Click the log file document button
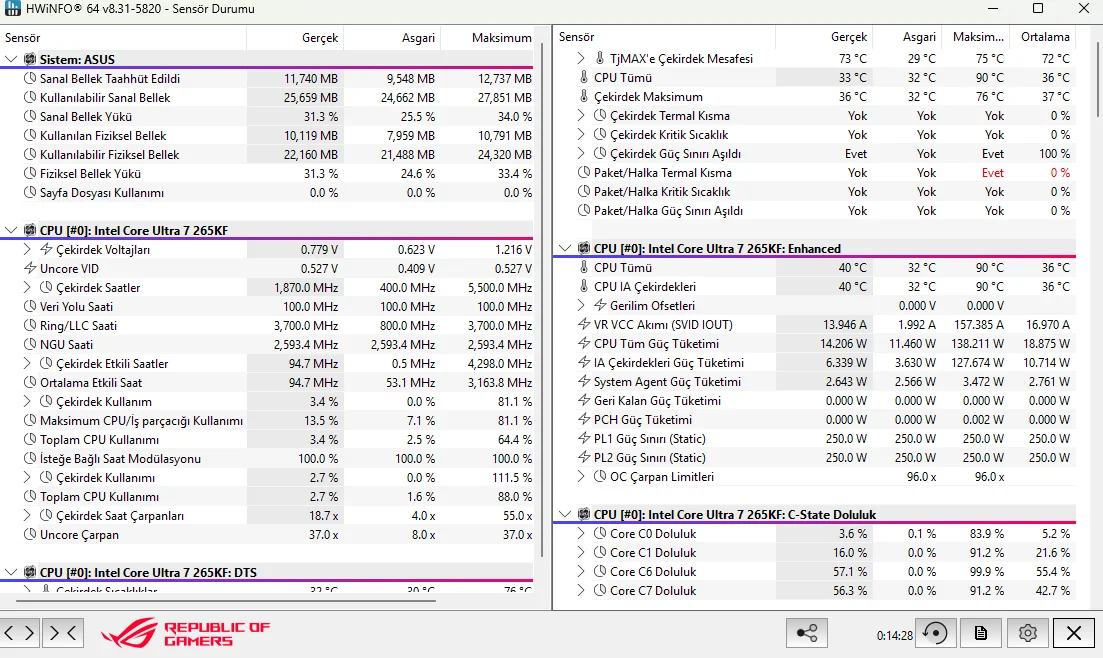Viewport: 1103px width, 658px height. pyautogui.click(x=981, y=633)
